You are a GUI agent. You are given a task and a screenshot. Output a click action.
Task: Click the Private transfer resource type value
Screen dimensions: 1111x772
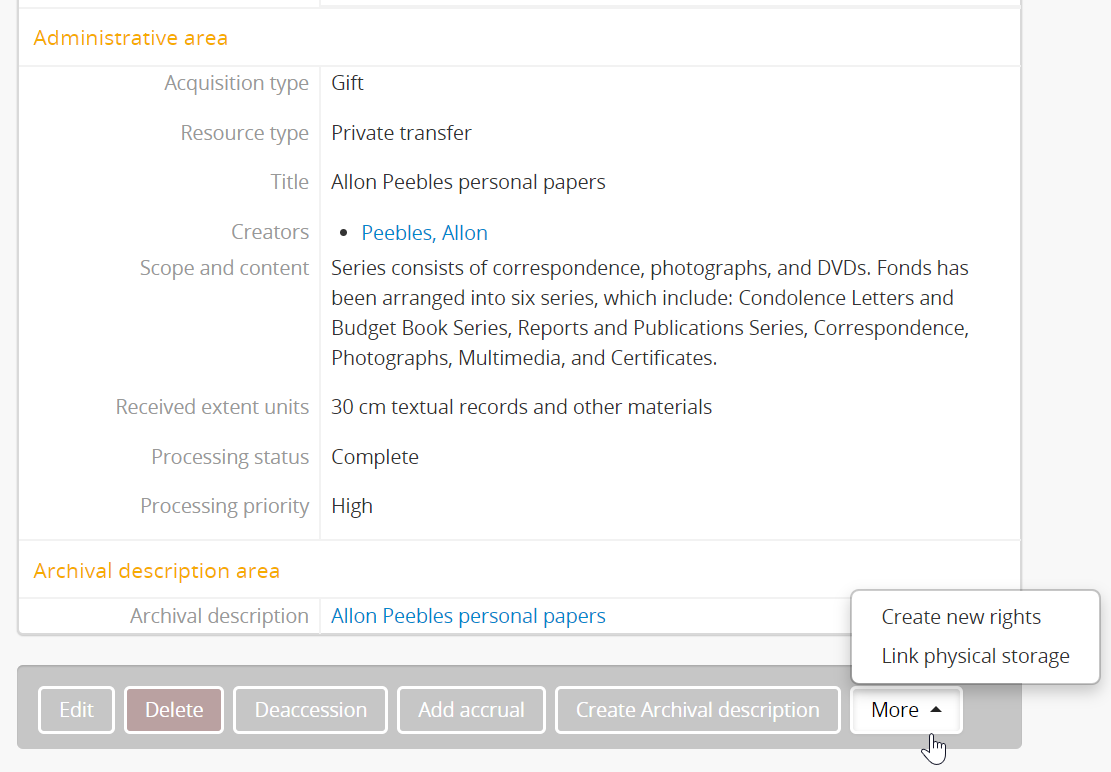pos(401,133)
